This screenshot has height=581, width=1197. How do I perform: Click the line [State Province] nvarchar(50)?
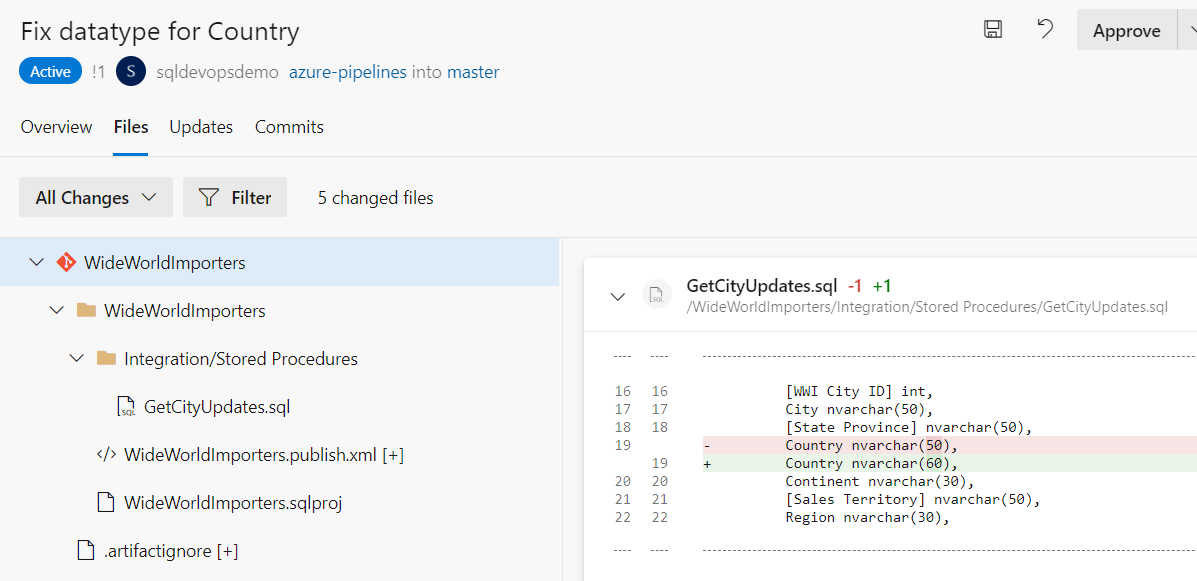(908, 427)
